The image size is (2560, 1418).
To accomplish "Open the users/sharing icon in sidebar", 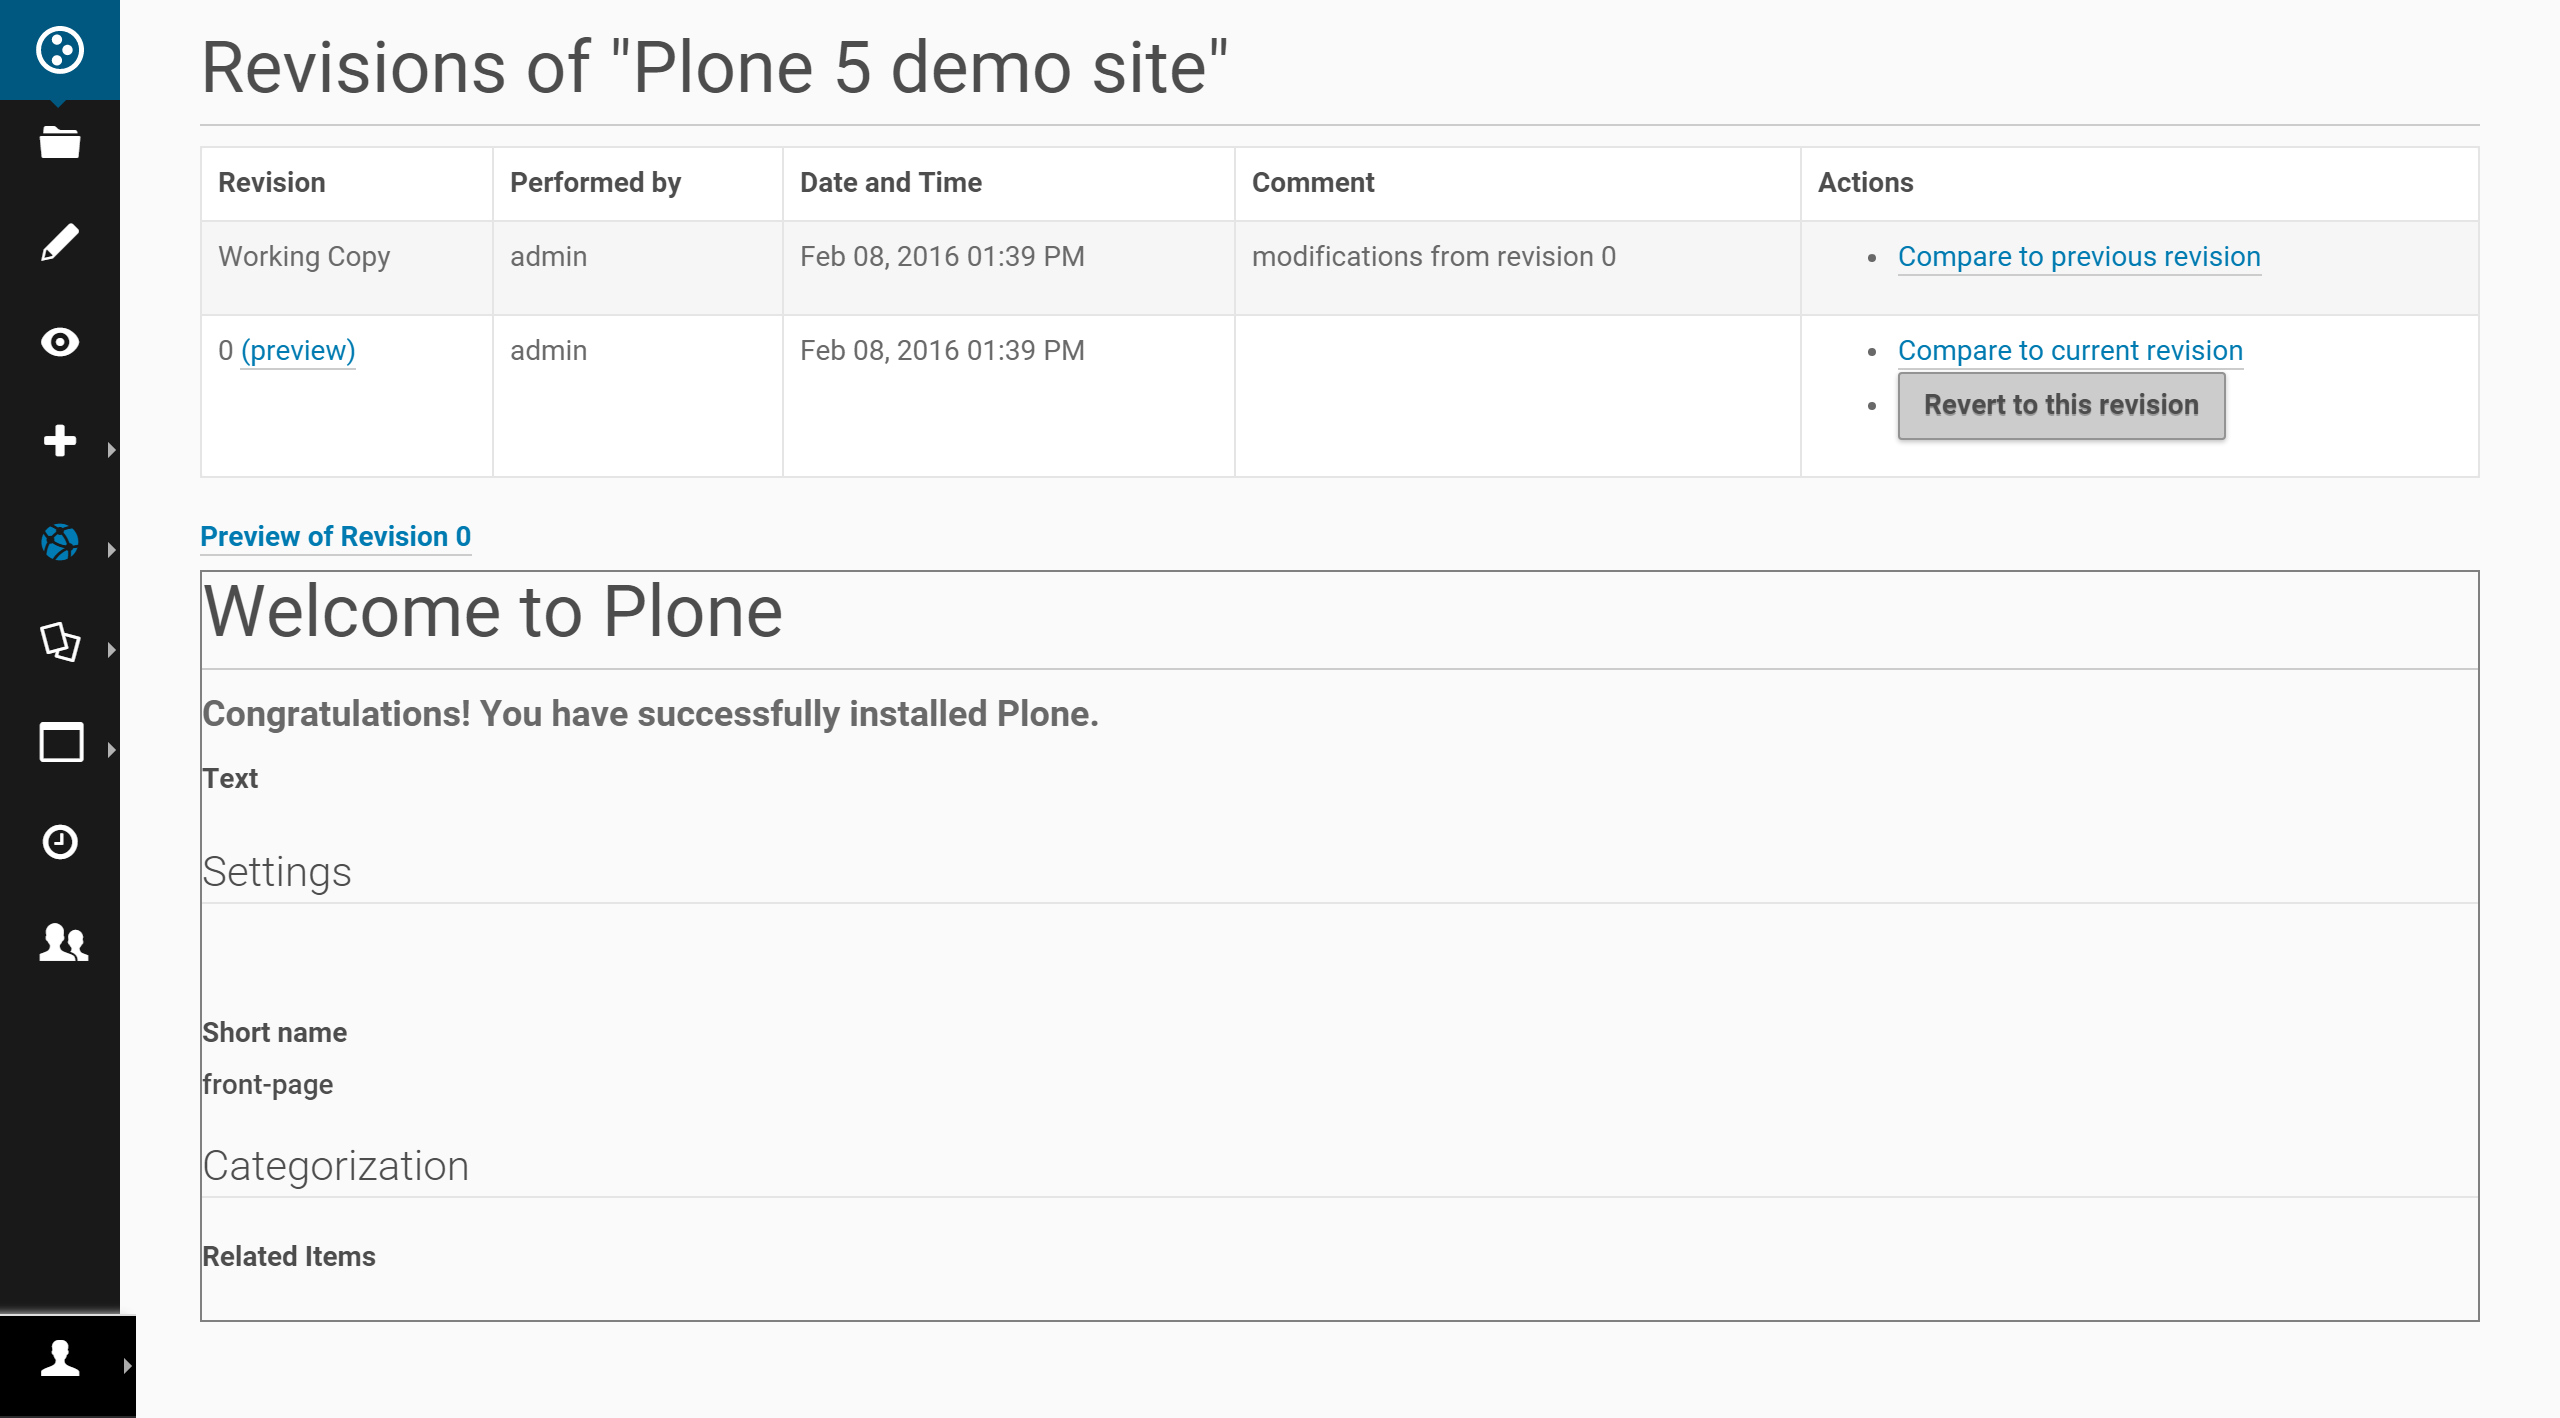I will pos(61,941).
